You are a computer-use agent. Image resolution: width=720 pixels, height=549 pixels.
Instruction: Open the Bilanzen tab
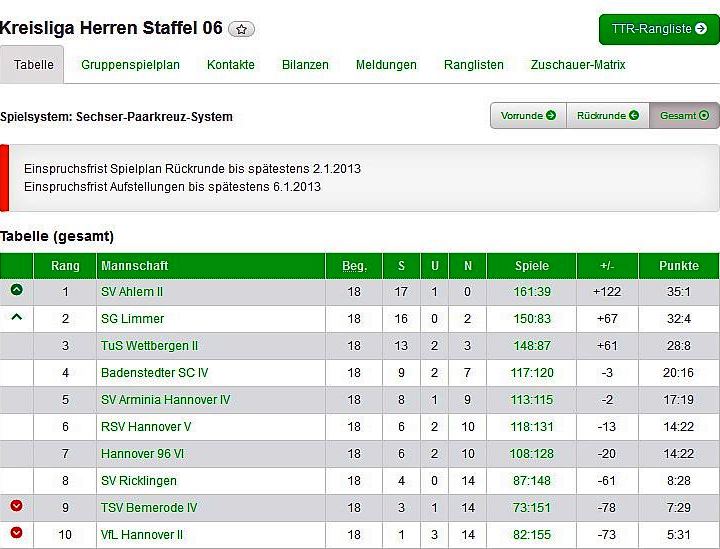(305, 65)
